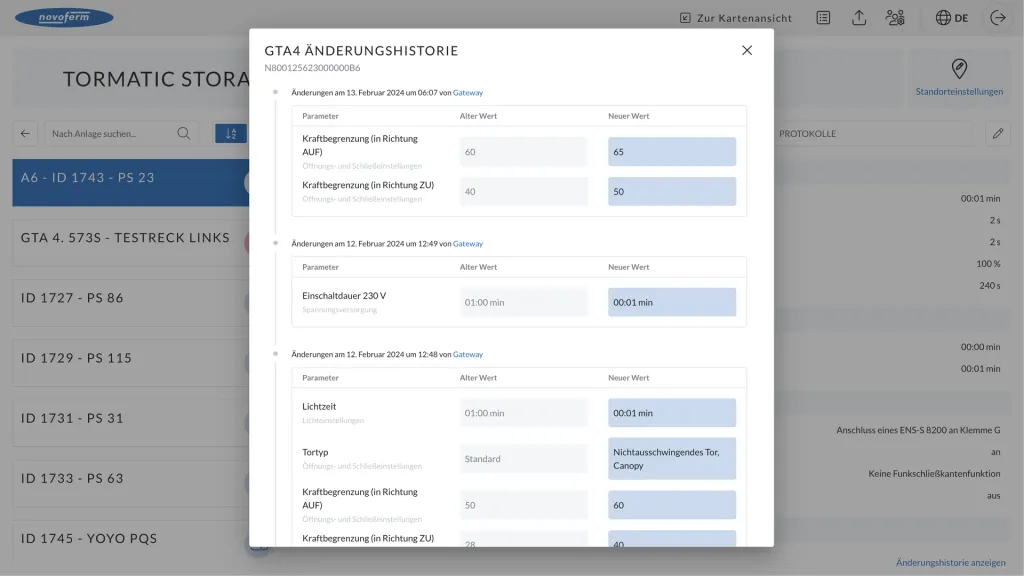Click the logout icon
This screenshot has width=1024, height=576.
[998, 18]
